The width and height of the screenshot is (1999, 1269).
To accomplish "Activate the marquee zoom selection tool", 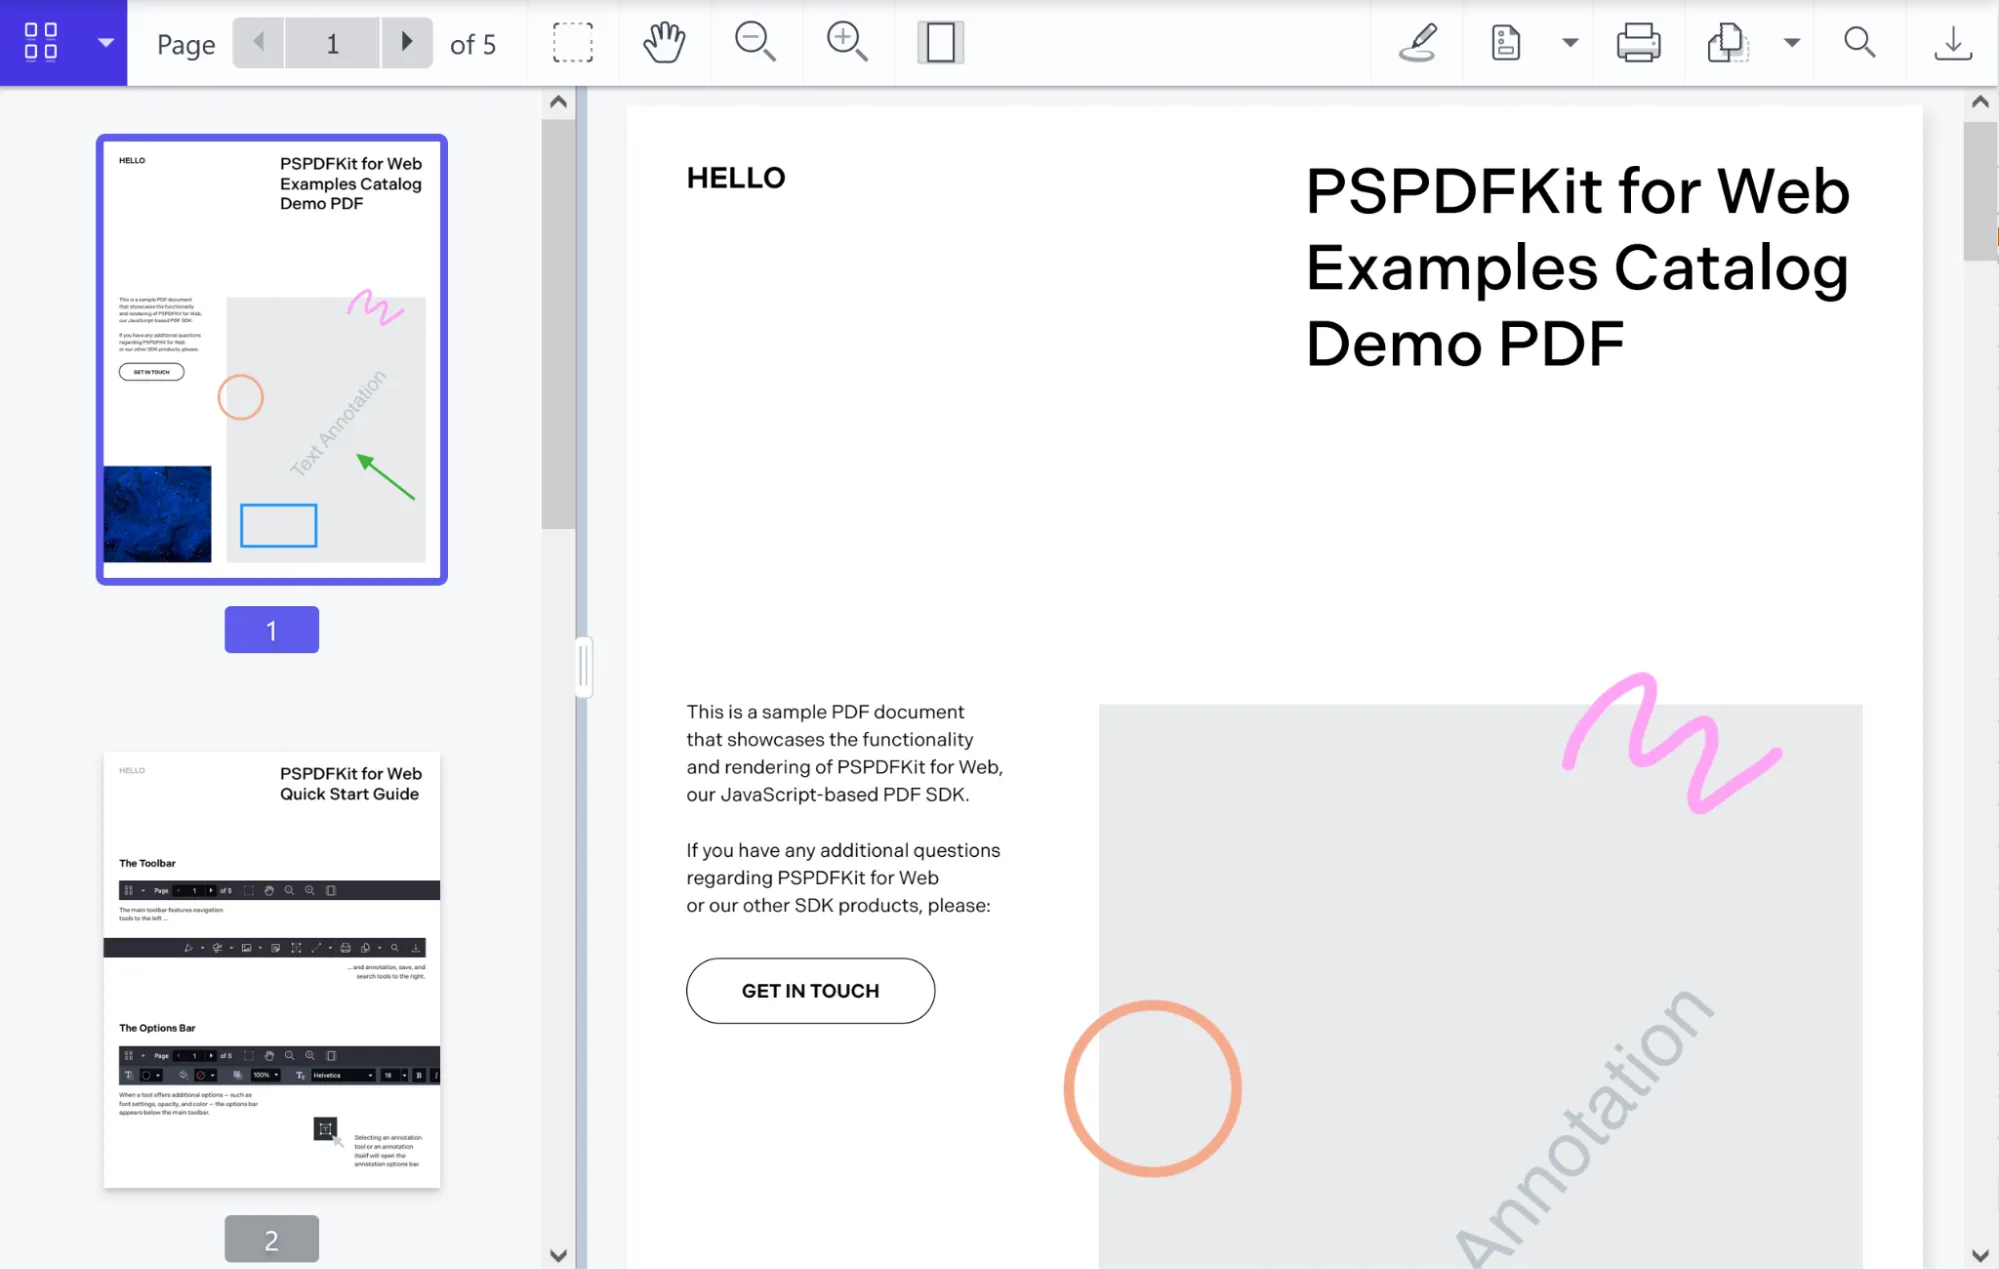I will click(572, 42).
